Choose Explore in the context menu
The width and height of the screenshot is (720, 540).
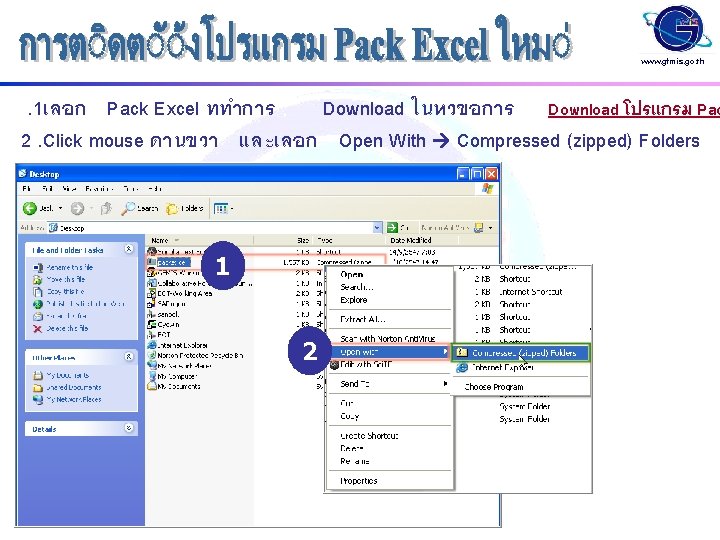coord(390,300)
